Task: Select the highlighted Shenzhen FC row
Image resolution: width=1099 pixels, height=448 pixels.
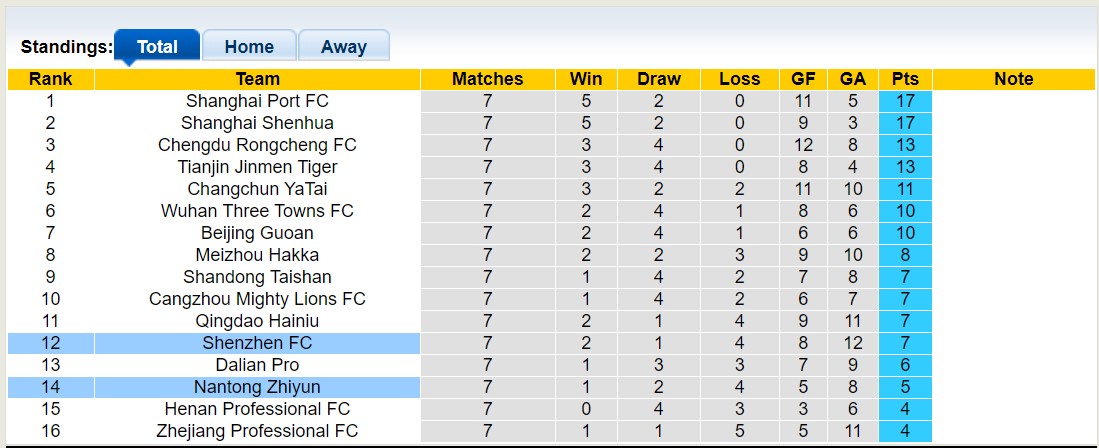Action: pyautogui.click(x=257, y=343)
